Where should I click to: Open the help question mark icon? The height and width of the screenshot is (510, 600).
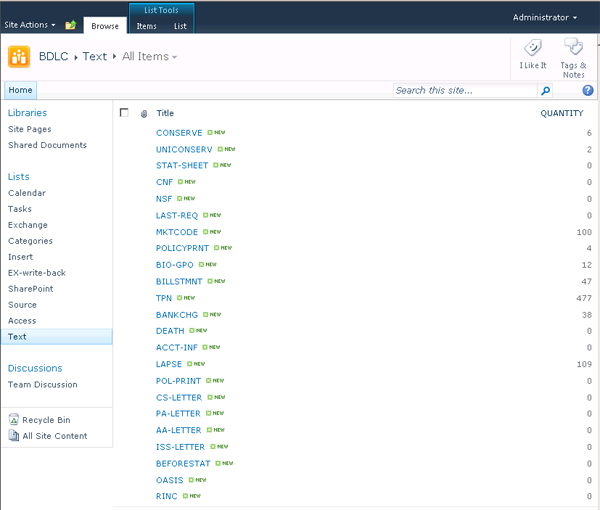point(588,90)
